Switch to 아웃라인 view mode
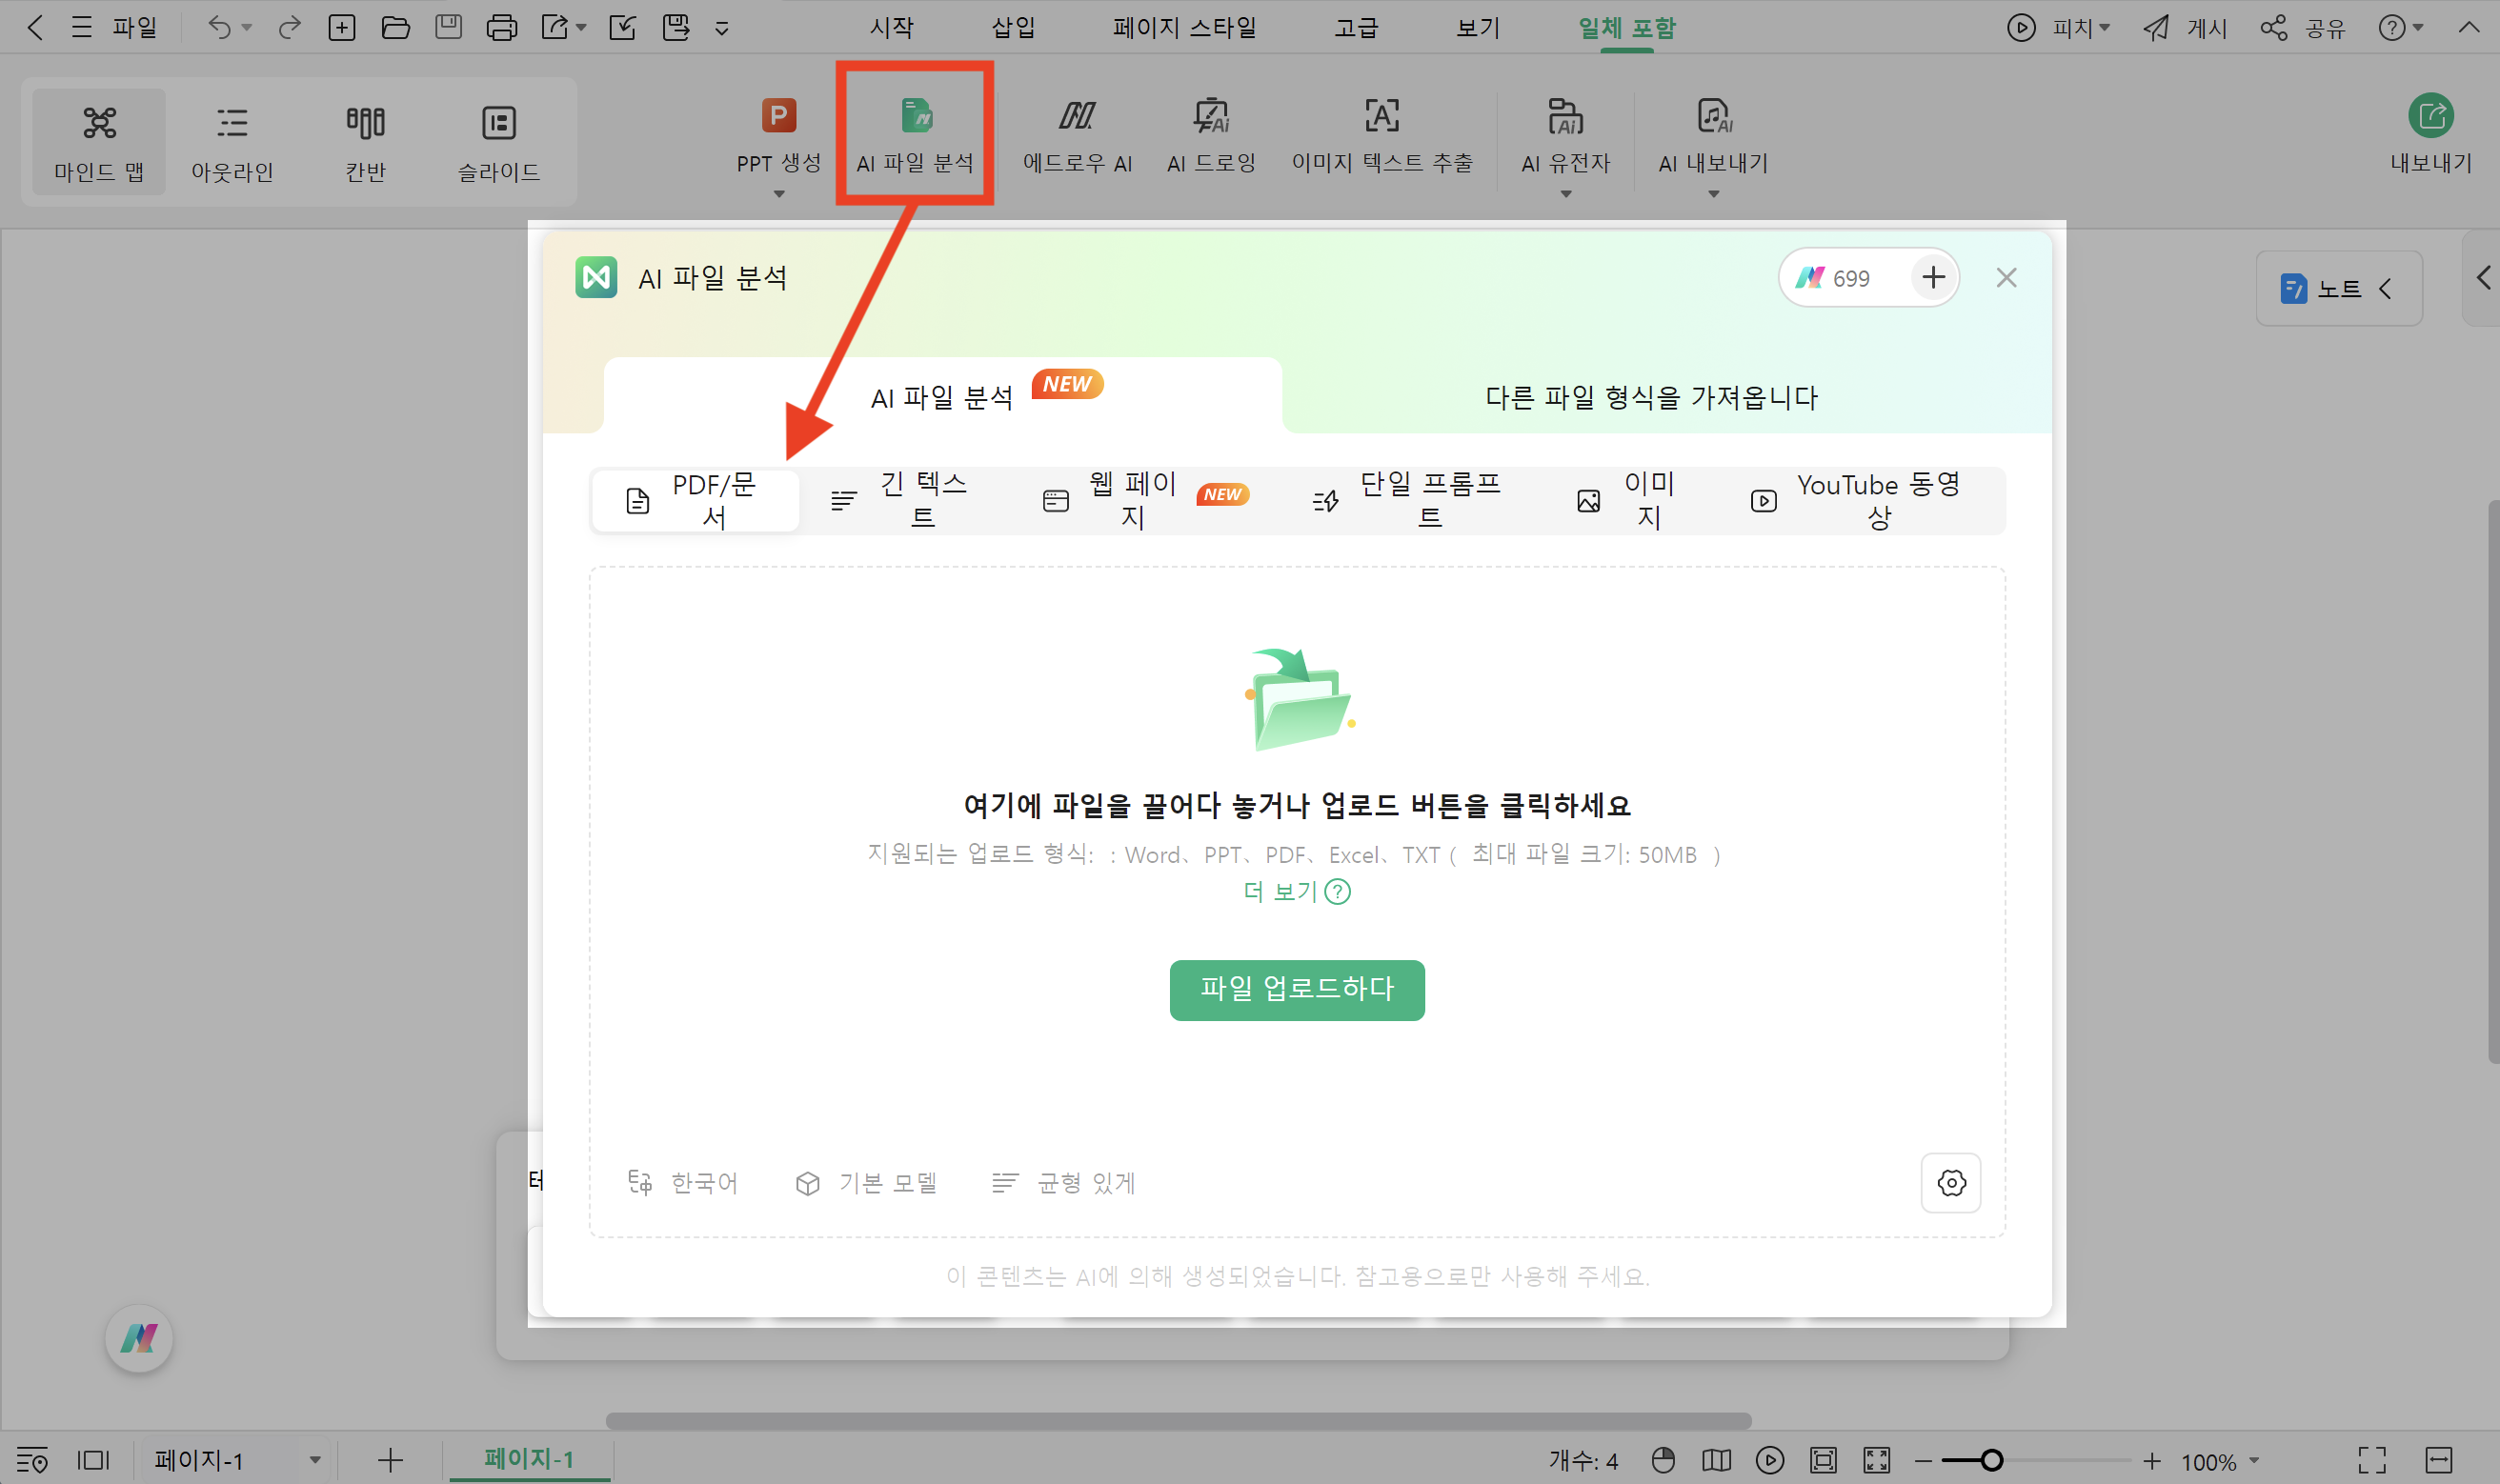This screenshot has width=2500, height=1484. pos(232,141)
